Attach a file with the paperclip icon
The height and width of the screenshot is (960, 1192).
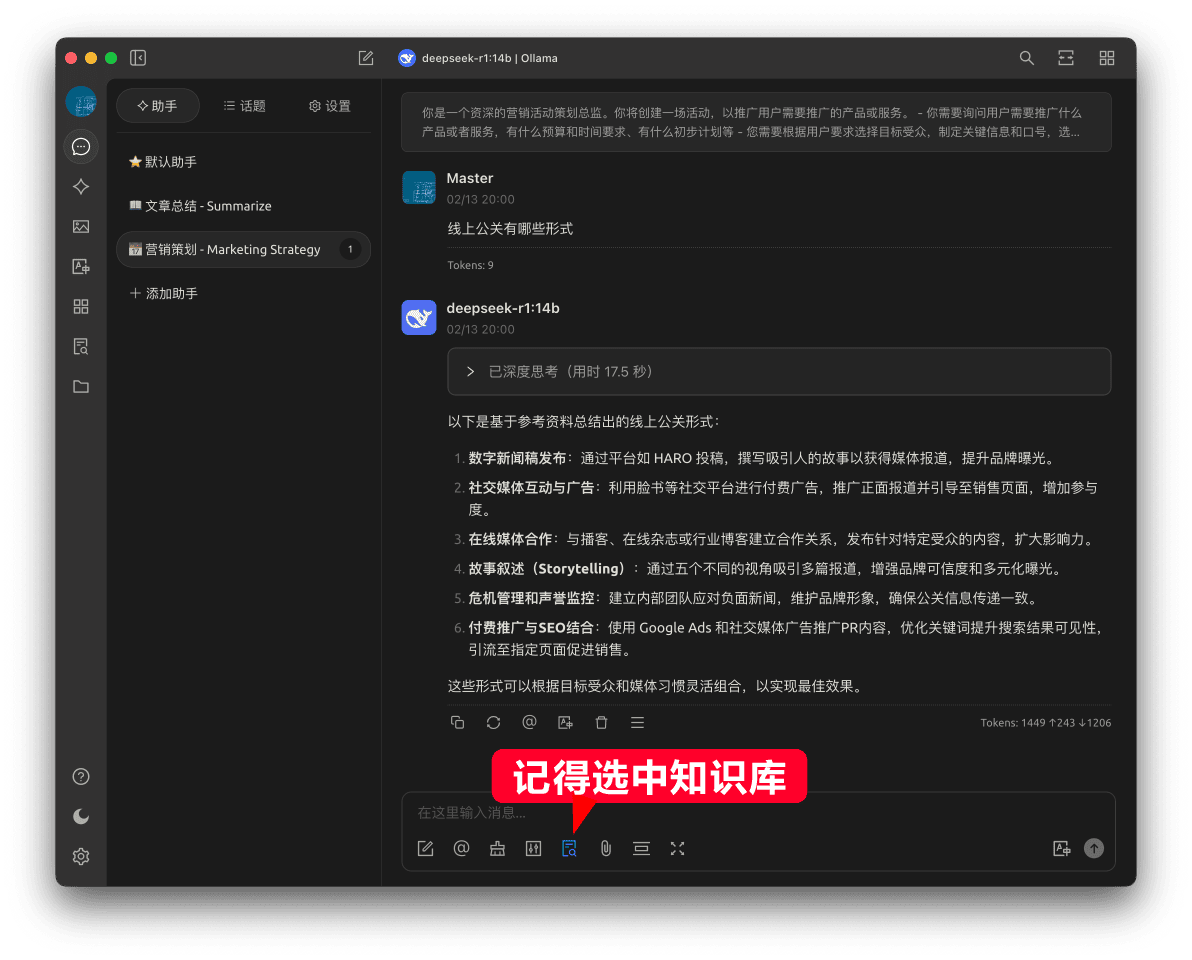click(605, 848)
